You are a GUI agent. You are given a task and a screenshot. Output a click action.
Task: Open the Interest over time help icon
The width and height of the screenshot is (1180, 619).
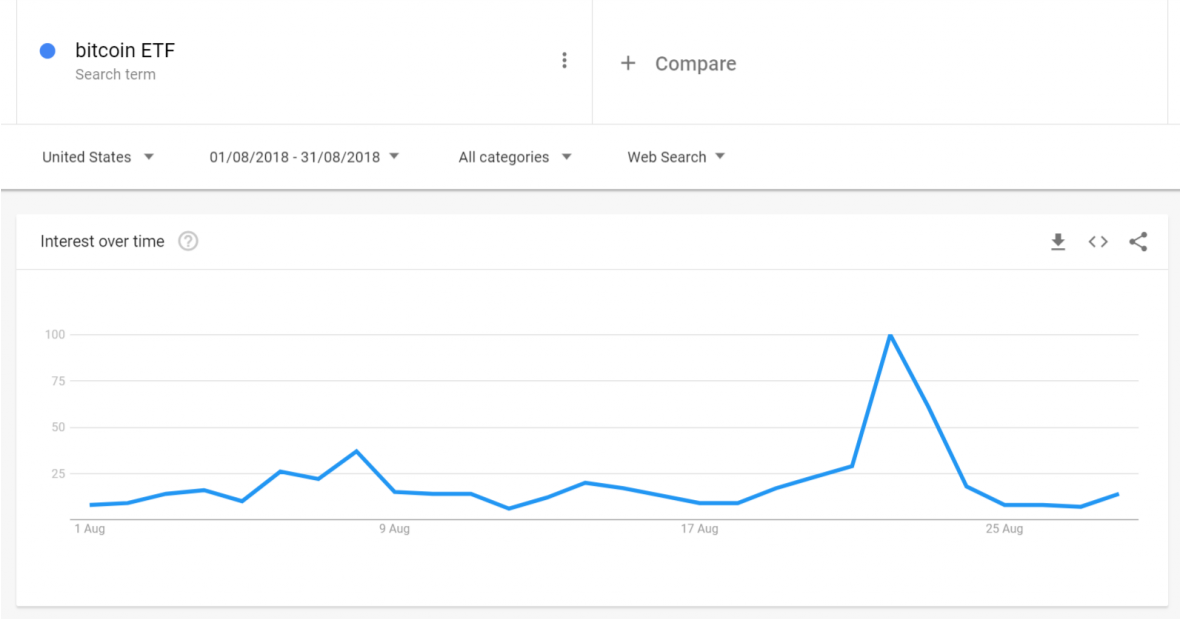tap(188, 242)
